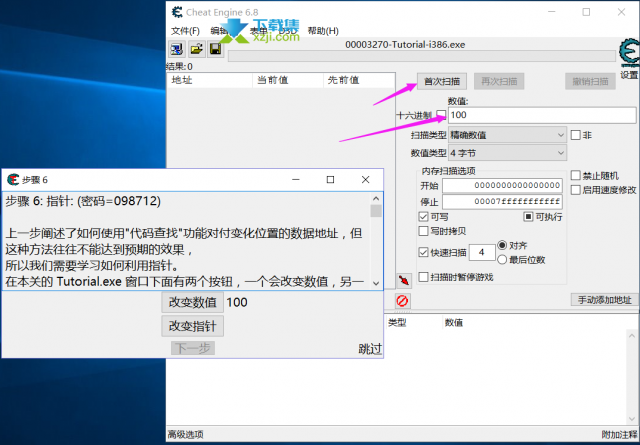640x445 pixels.
Task: Click the 附加注释 status bar entry
Action: point(620,434)
